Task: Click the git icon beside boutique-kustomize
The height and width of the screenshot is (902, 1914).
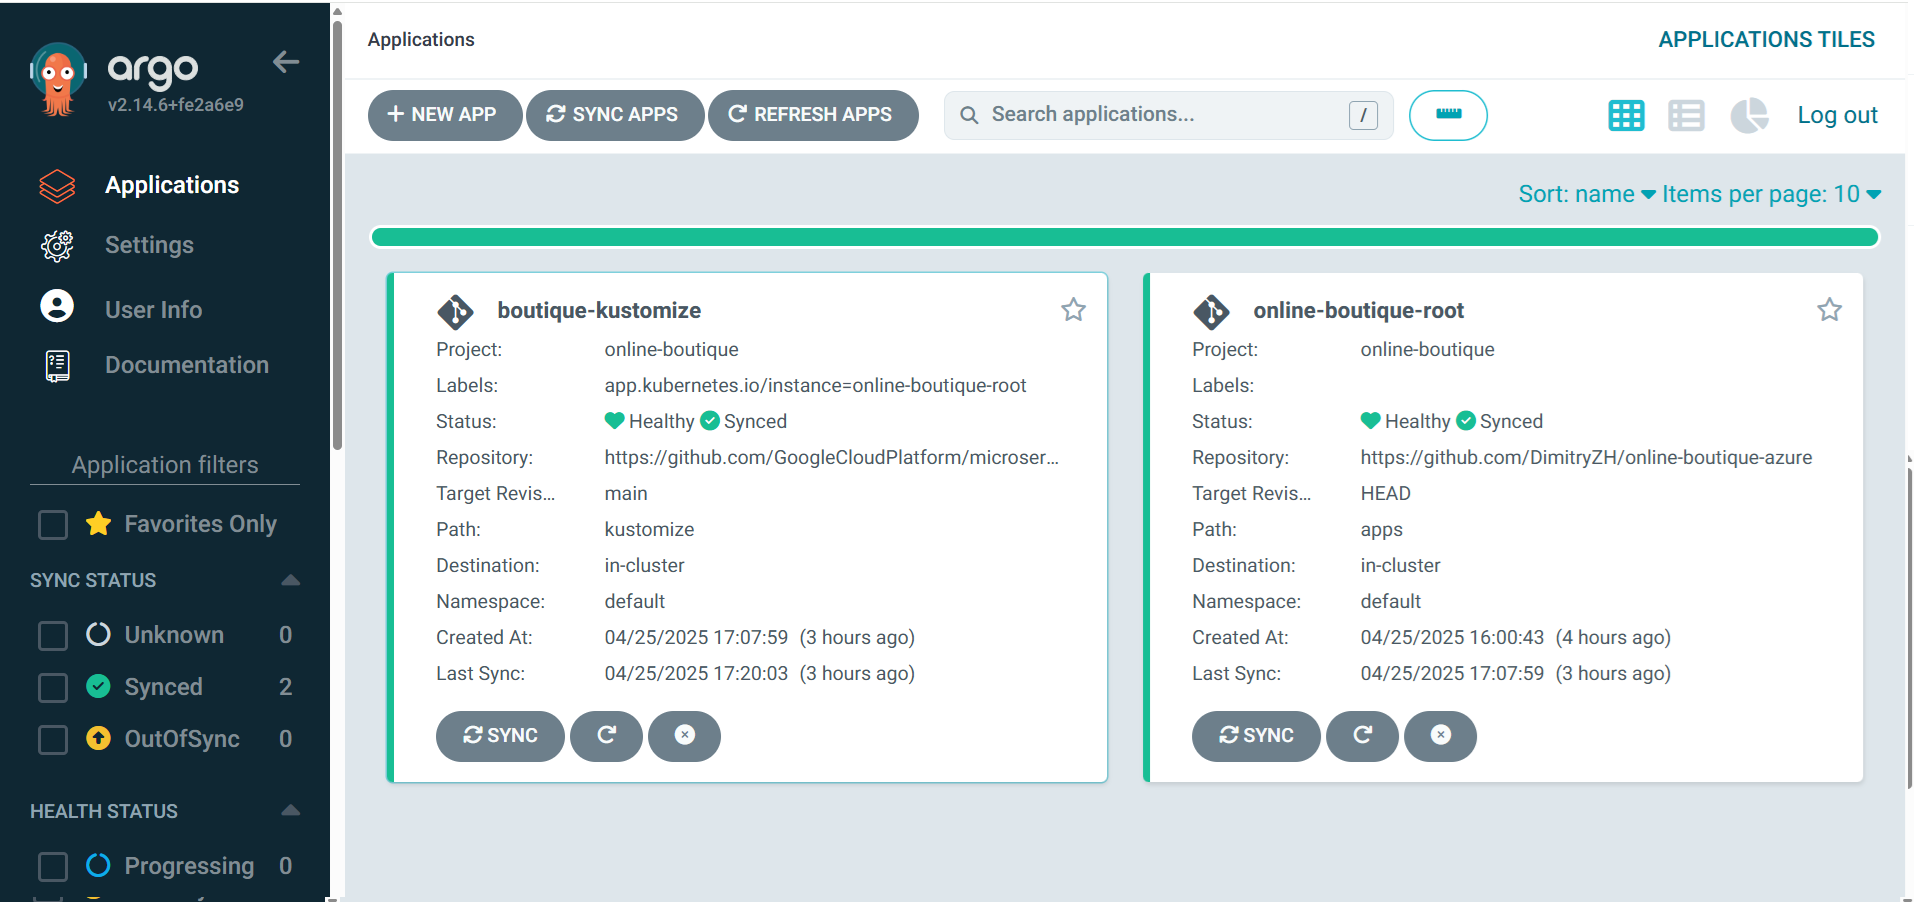Action: coord(455,312)
